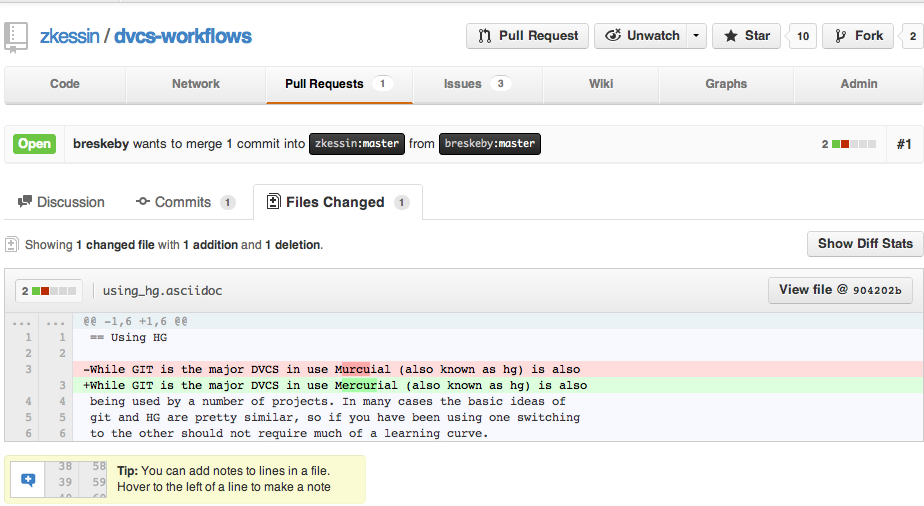Open the using_hg.asciidoc file name
The height and width of the screenshot is (506, 924).
pos(163,291)
